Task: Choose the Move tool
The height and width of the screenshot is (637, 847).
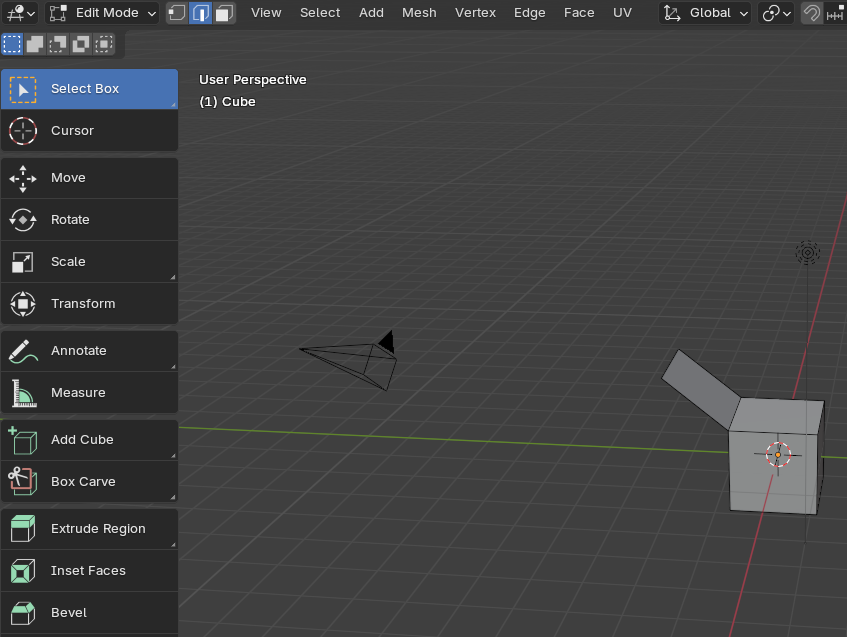Action: click(89, 178)
